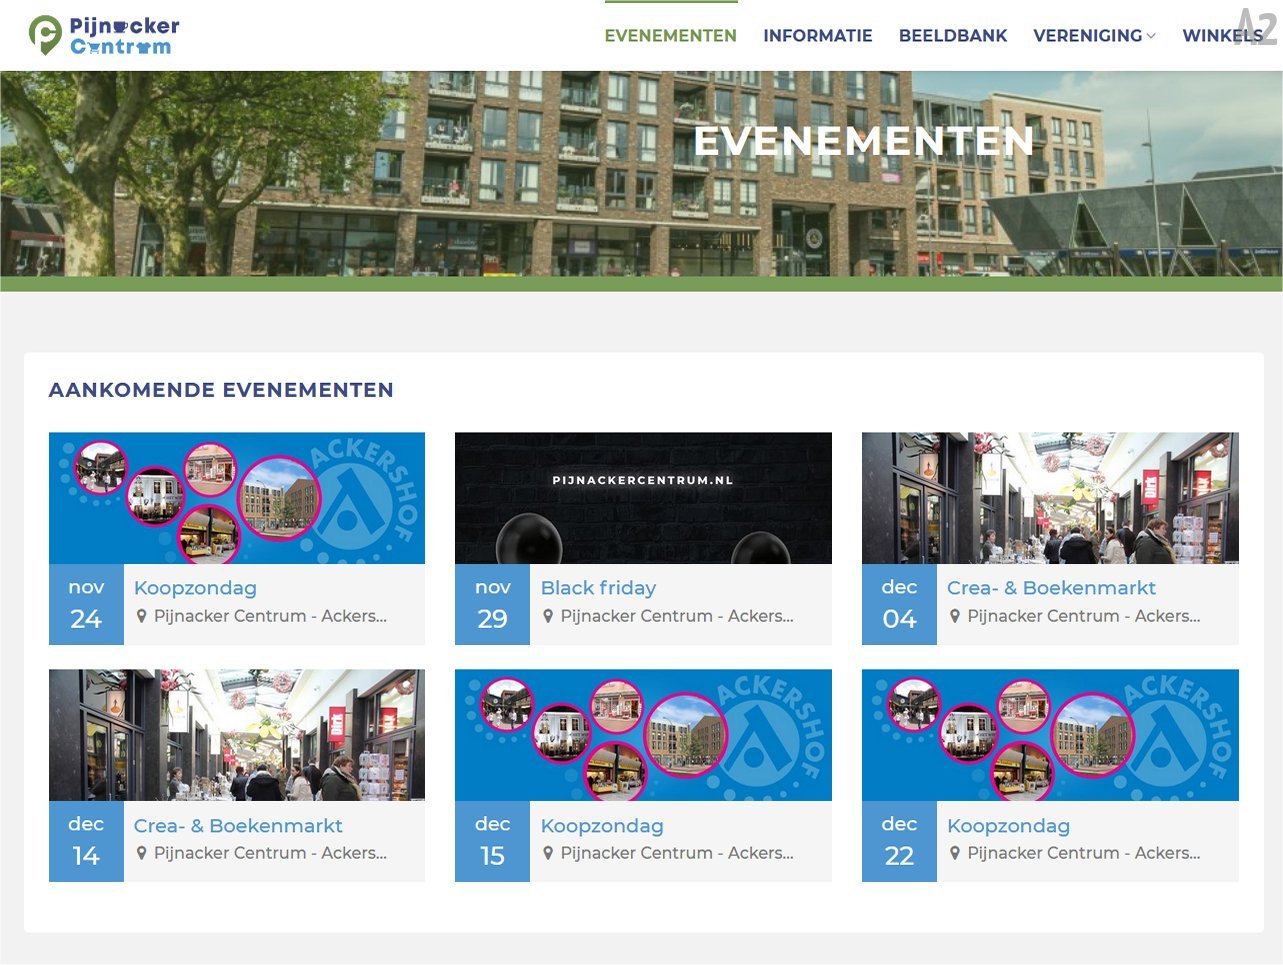The image size is (1283, 965).
Task: Click location text under dec 22 Koopzondag
Action: tap(1084, 853)
